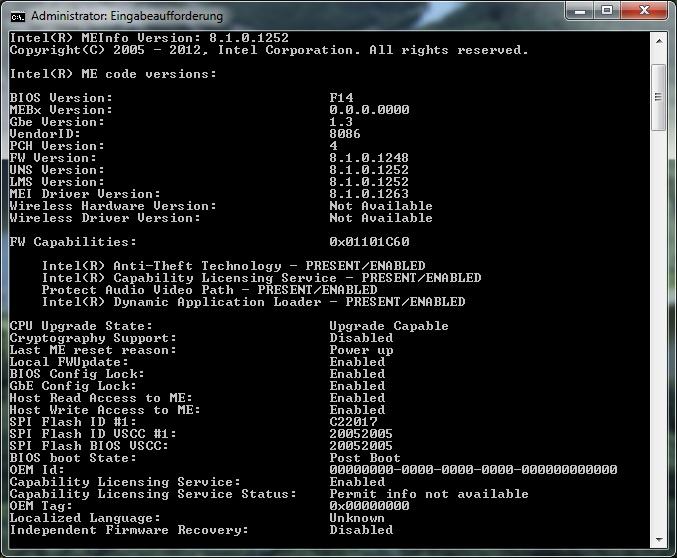Screen dimensions: 677x558
Task: Click the MEBx Version value '0.0.0.0000'
Action: tap(369, 110)
